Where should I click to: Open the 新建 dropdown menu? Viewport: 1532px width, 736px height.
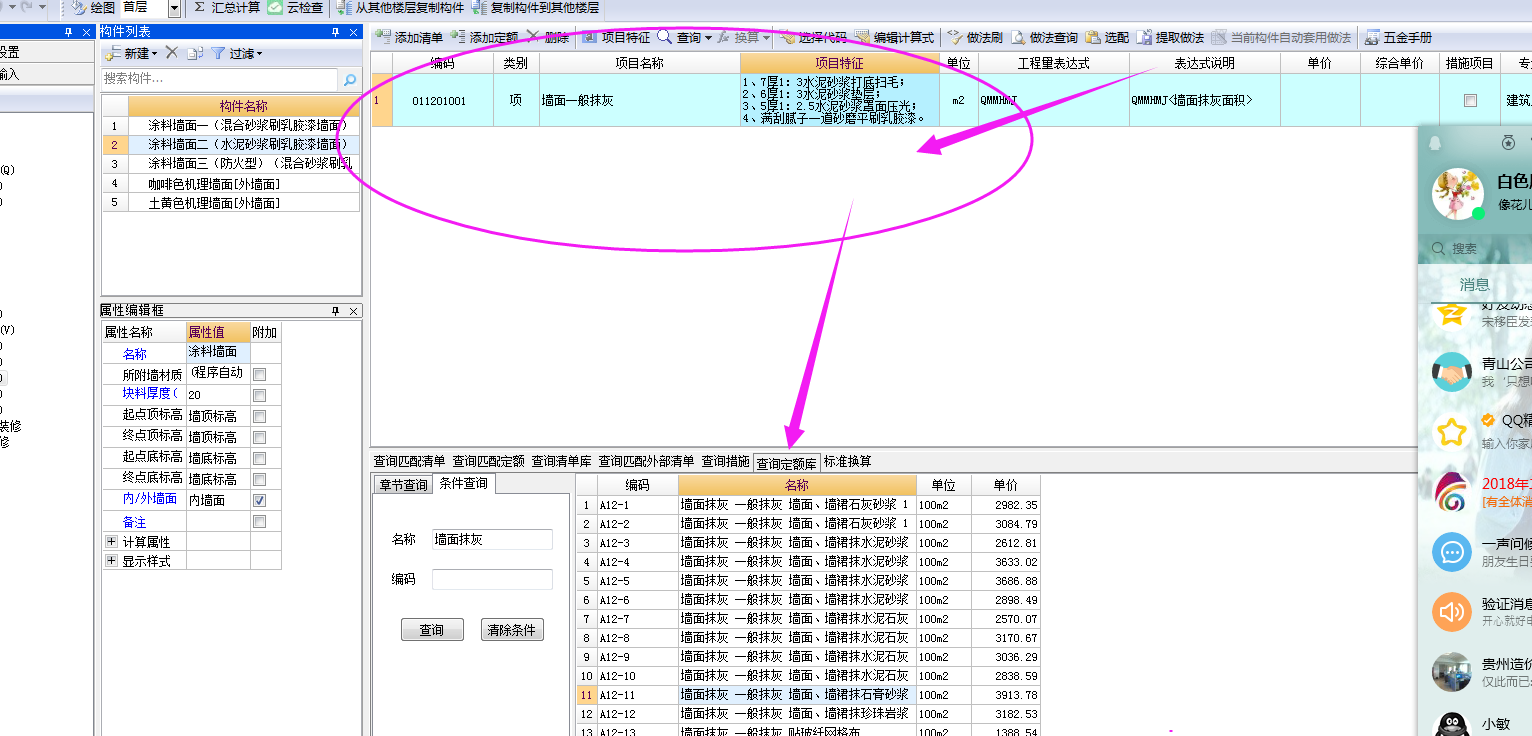[130, 53]
